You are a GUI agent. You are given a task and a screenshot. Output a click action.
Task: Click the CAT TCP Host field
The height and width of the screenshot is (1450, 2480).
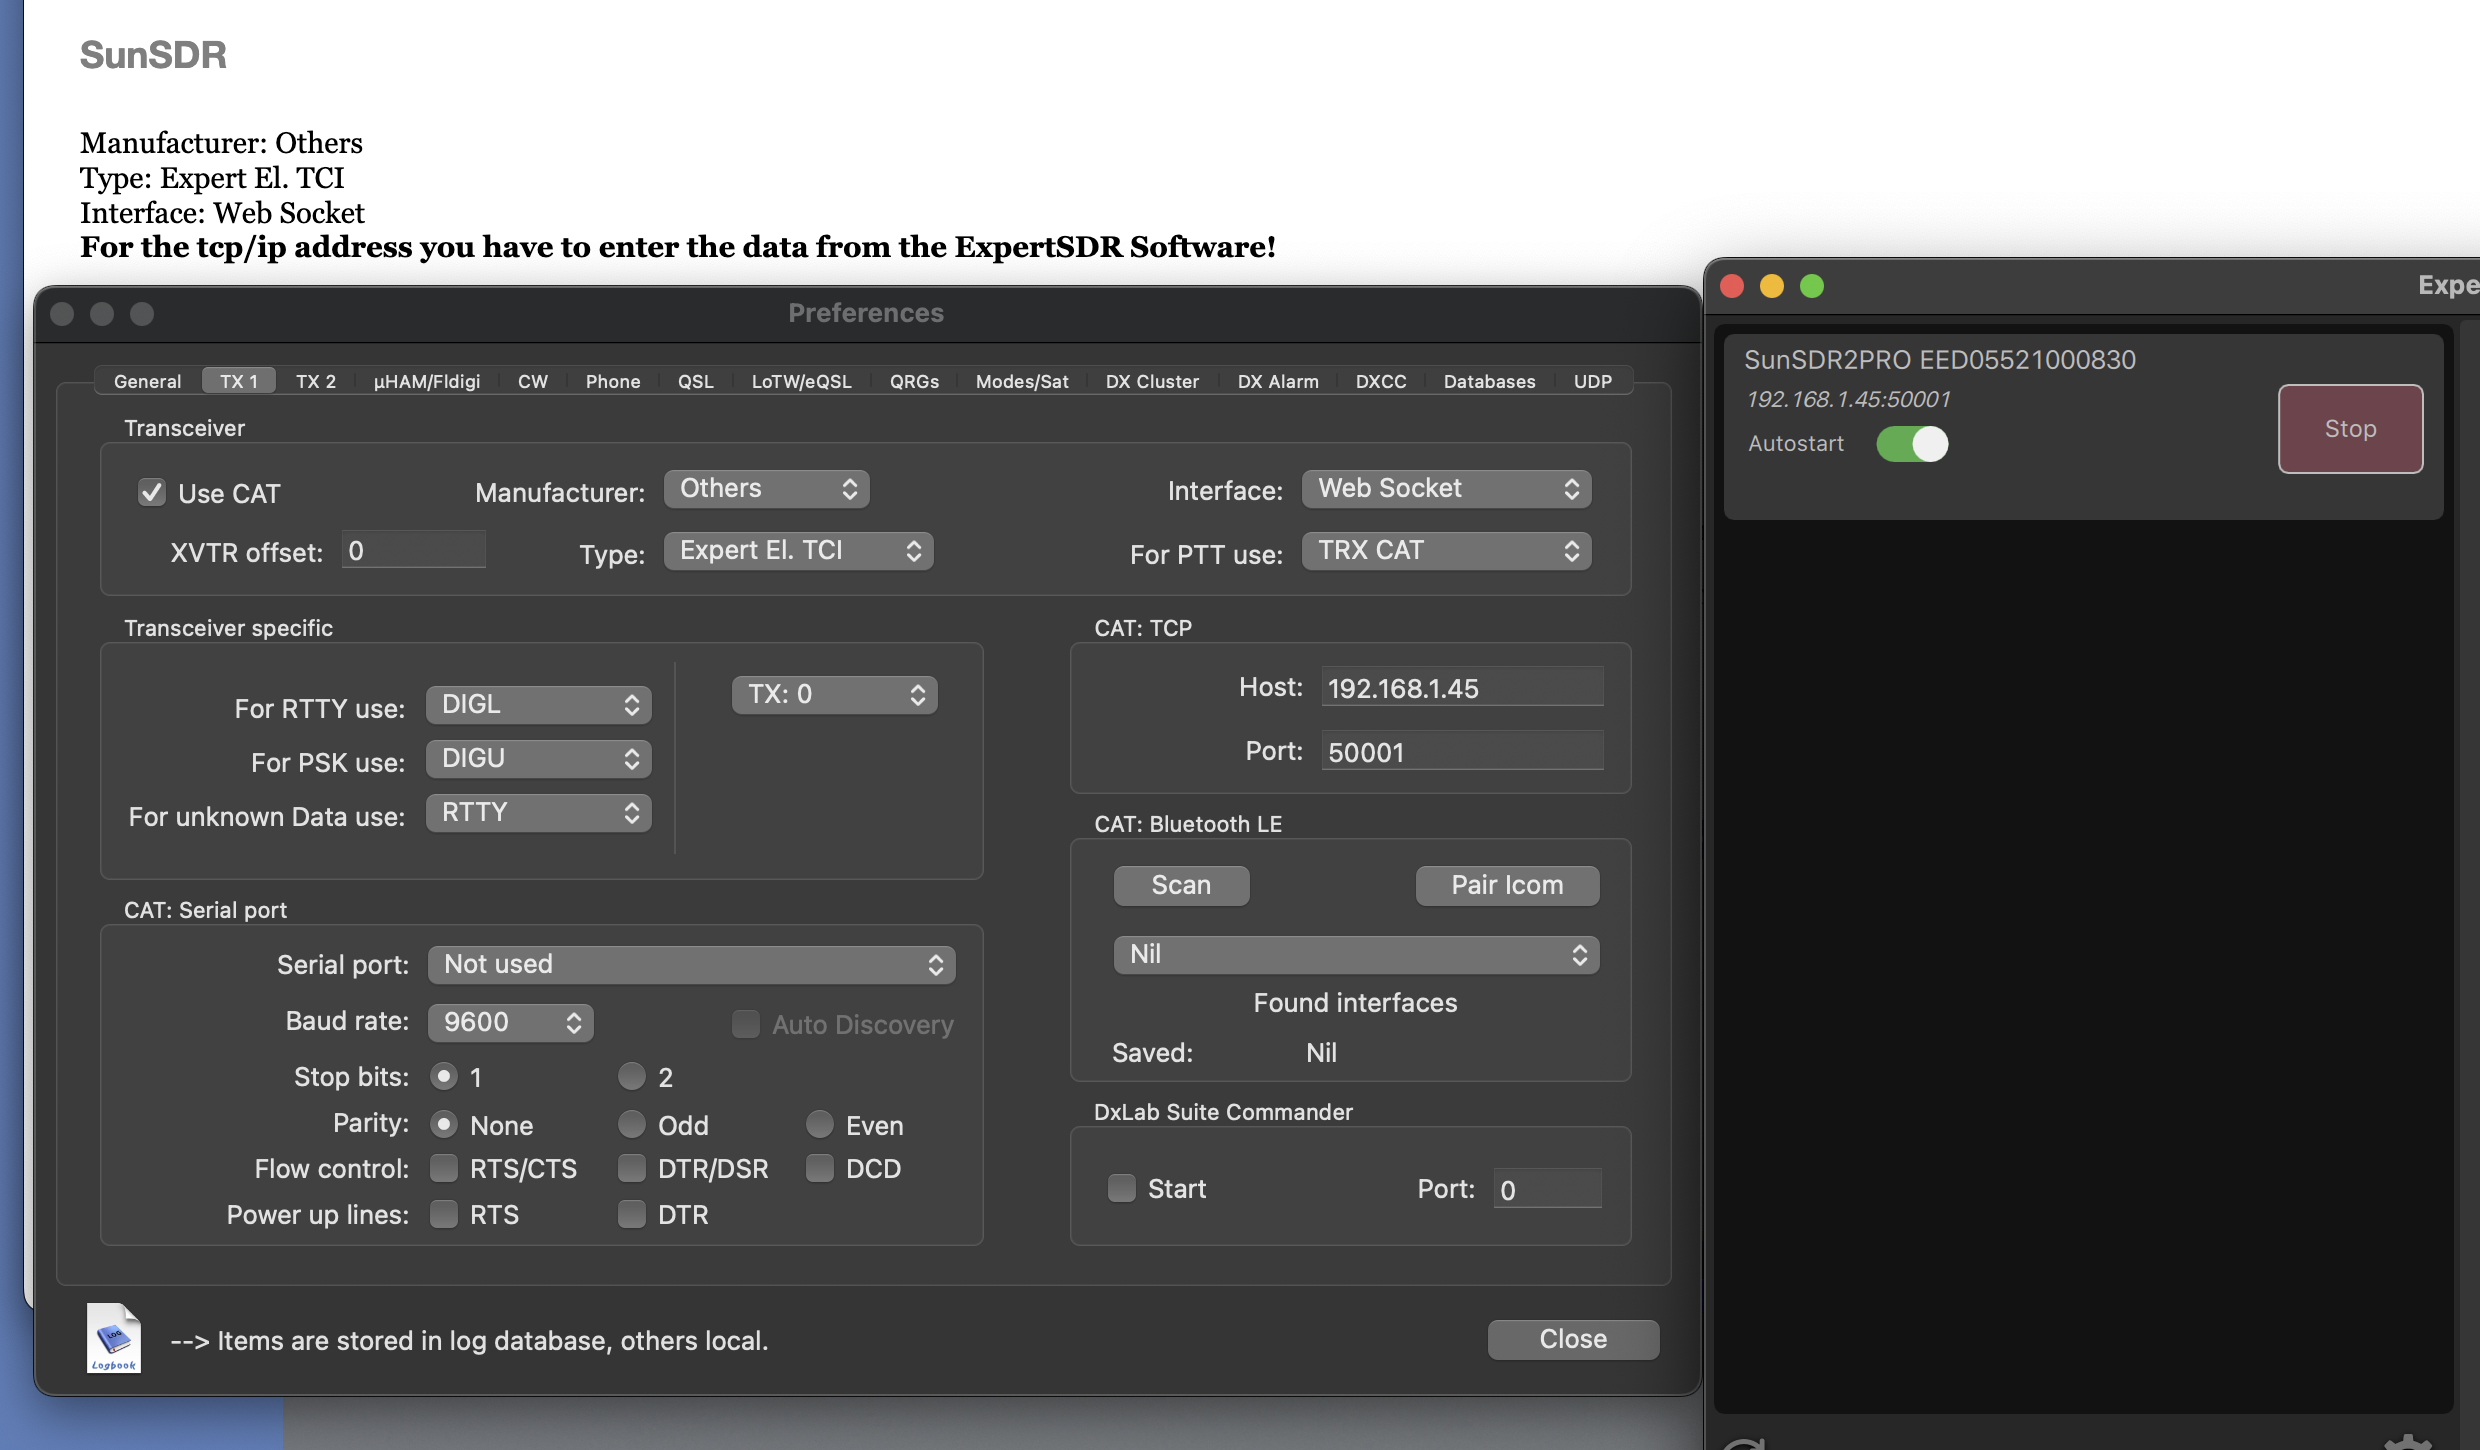(x=1462, y=687)
